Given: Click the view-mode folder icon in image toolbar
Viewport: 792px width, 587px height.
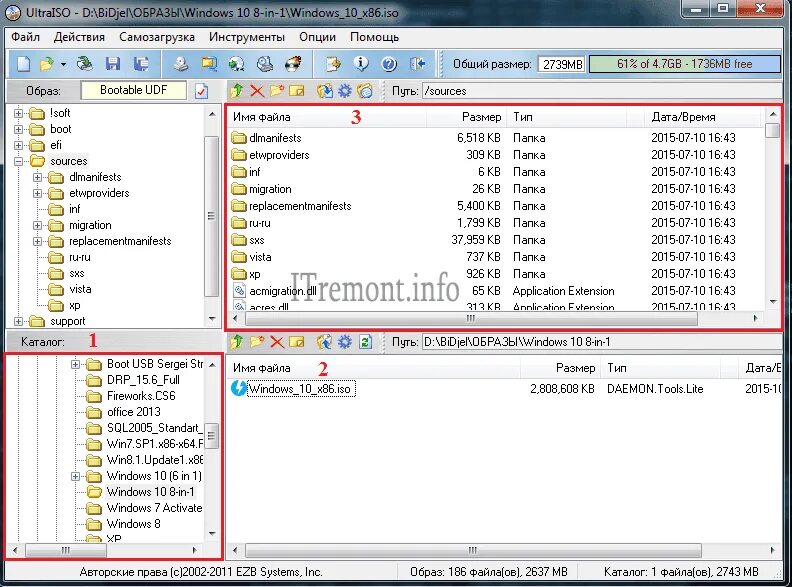Looking at the screenshot, I should coord(365,91).
